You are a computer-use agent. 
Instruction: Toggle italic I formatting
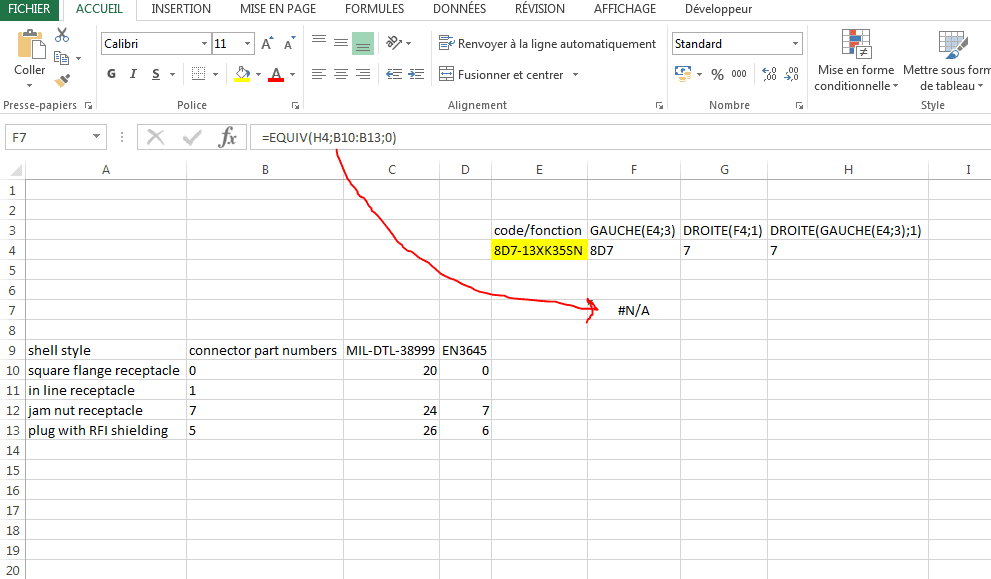click(x=134, y=75)
